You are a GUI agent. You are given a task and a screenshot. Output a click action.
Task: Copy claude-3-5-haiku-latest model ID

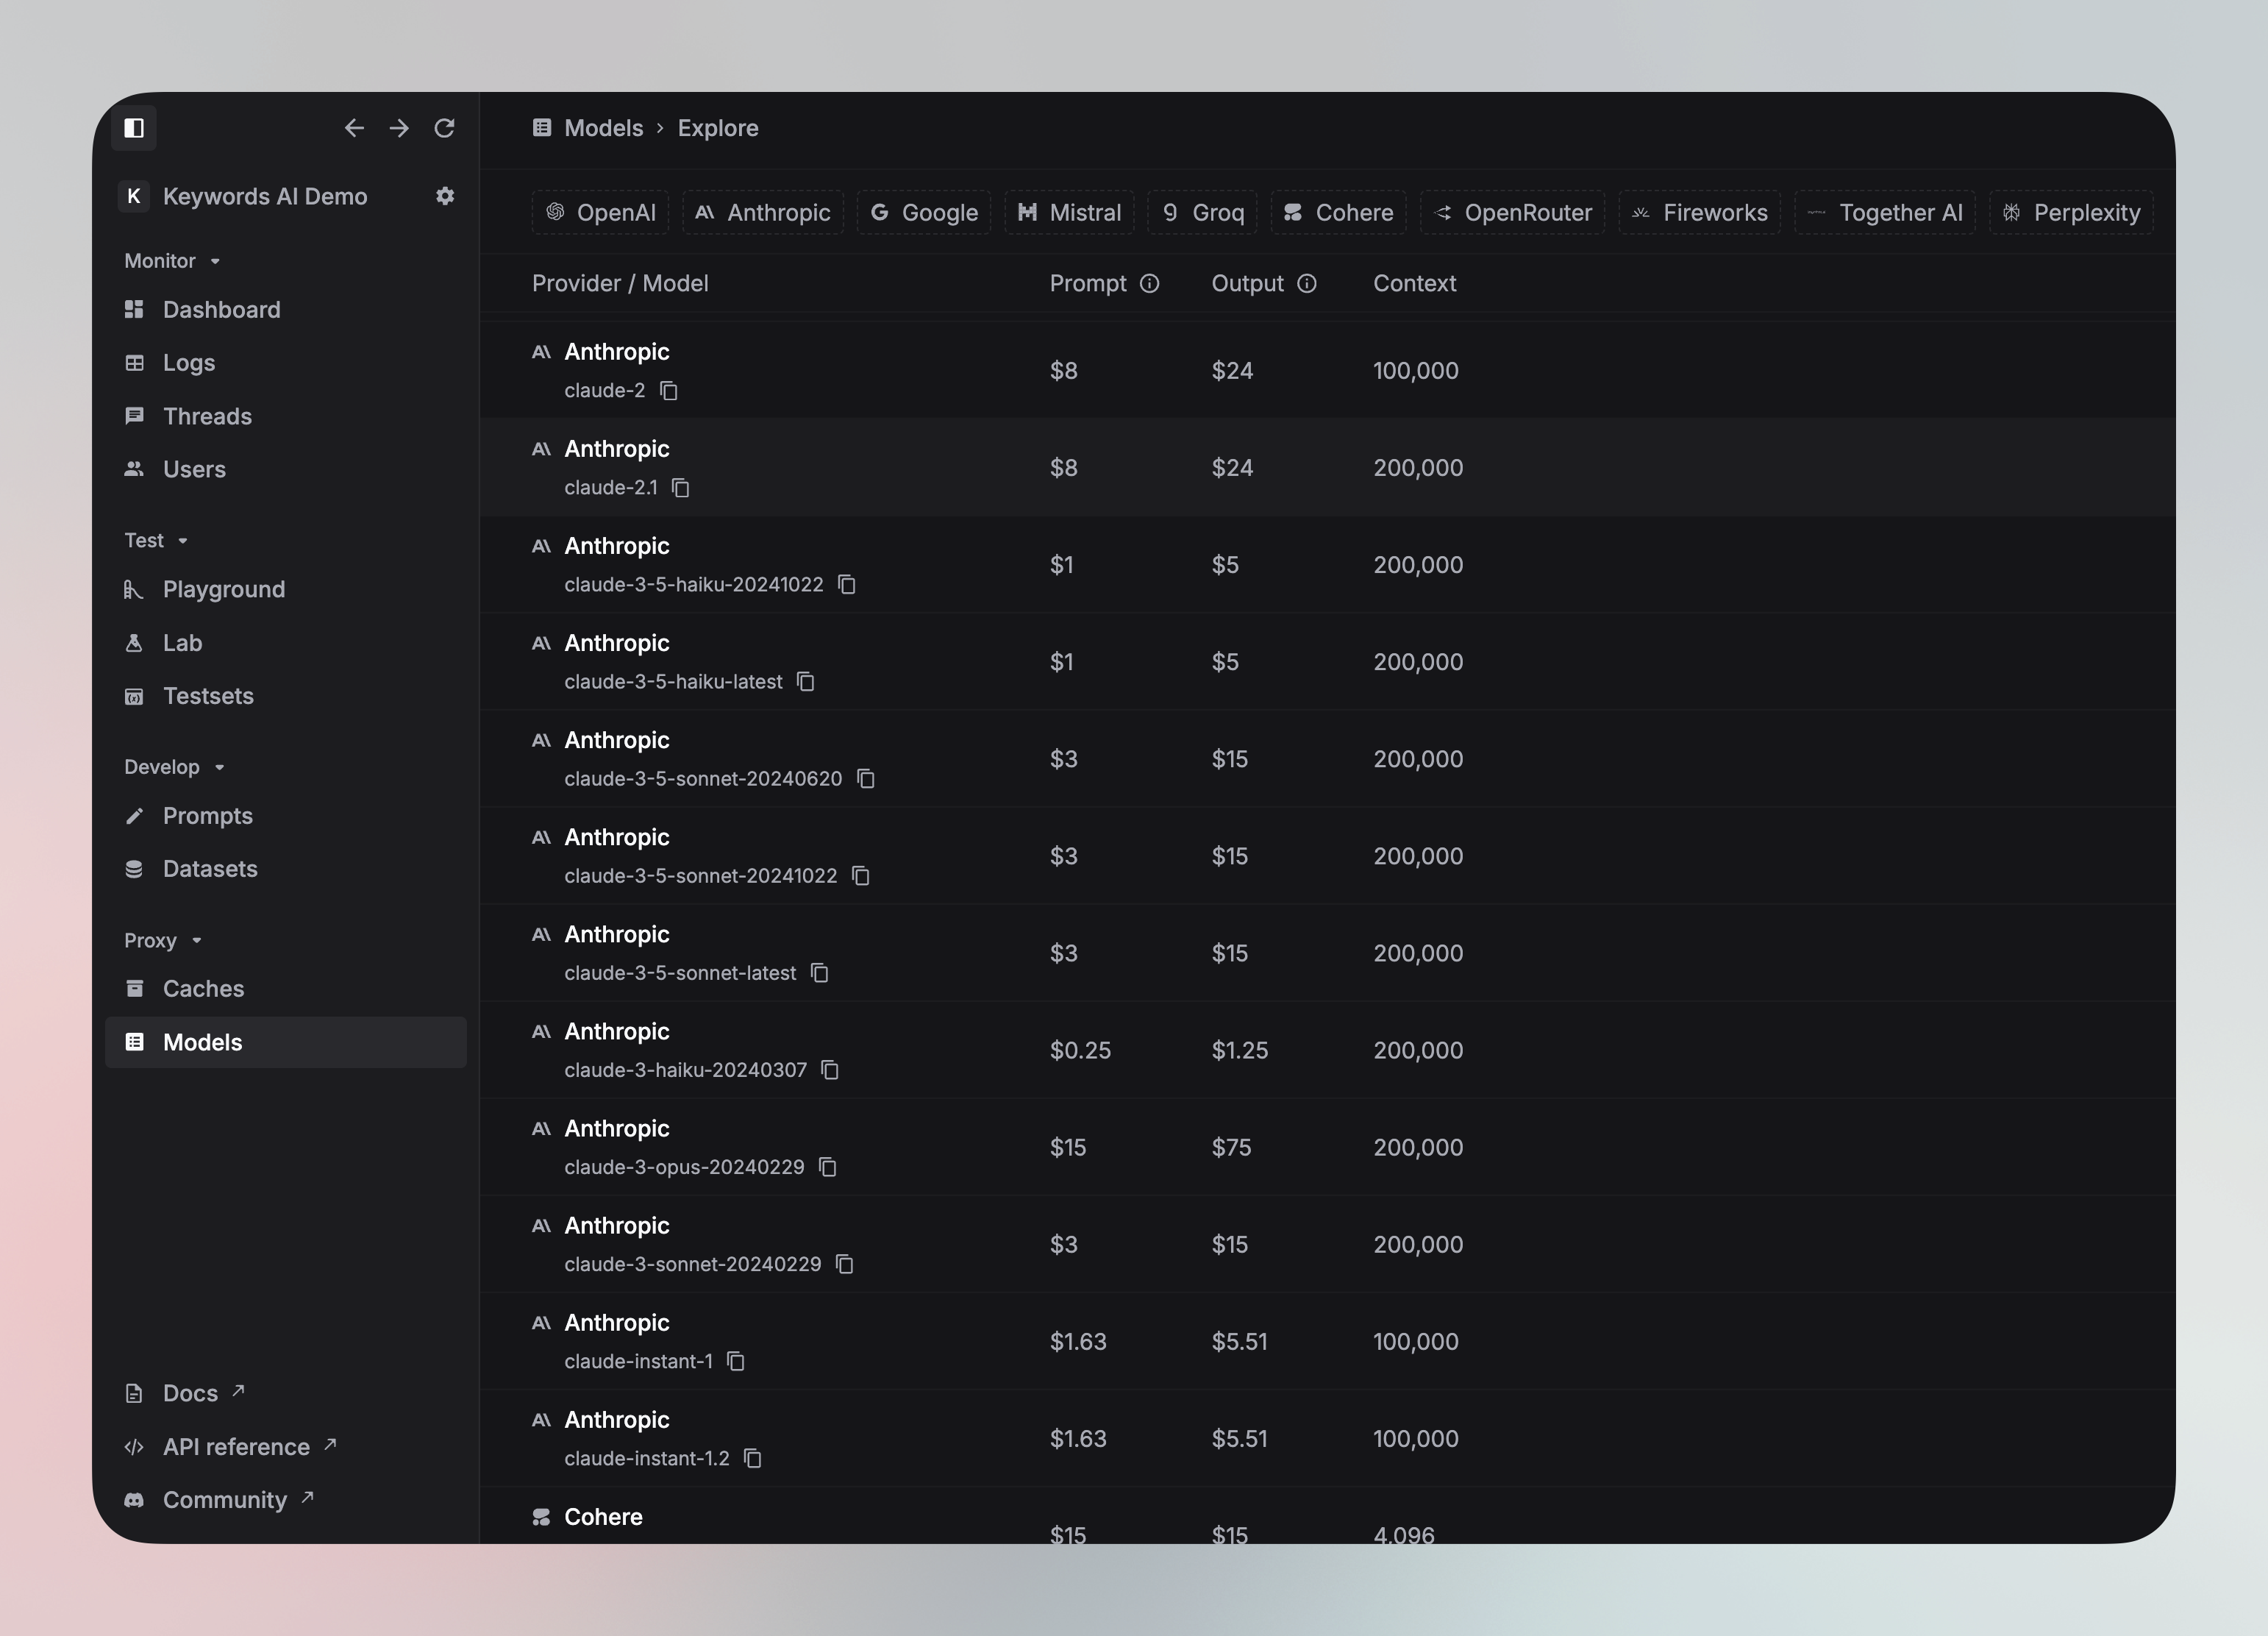(806, 682)
